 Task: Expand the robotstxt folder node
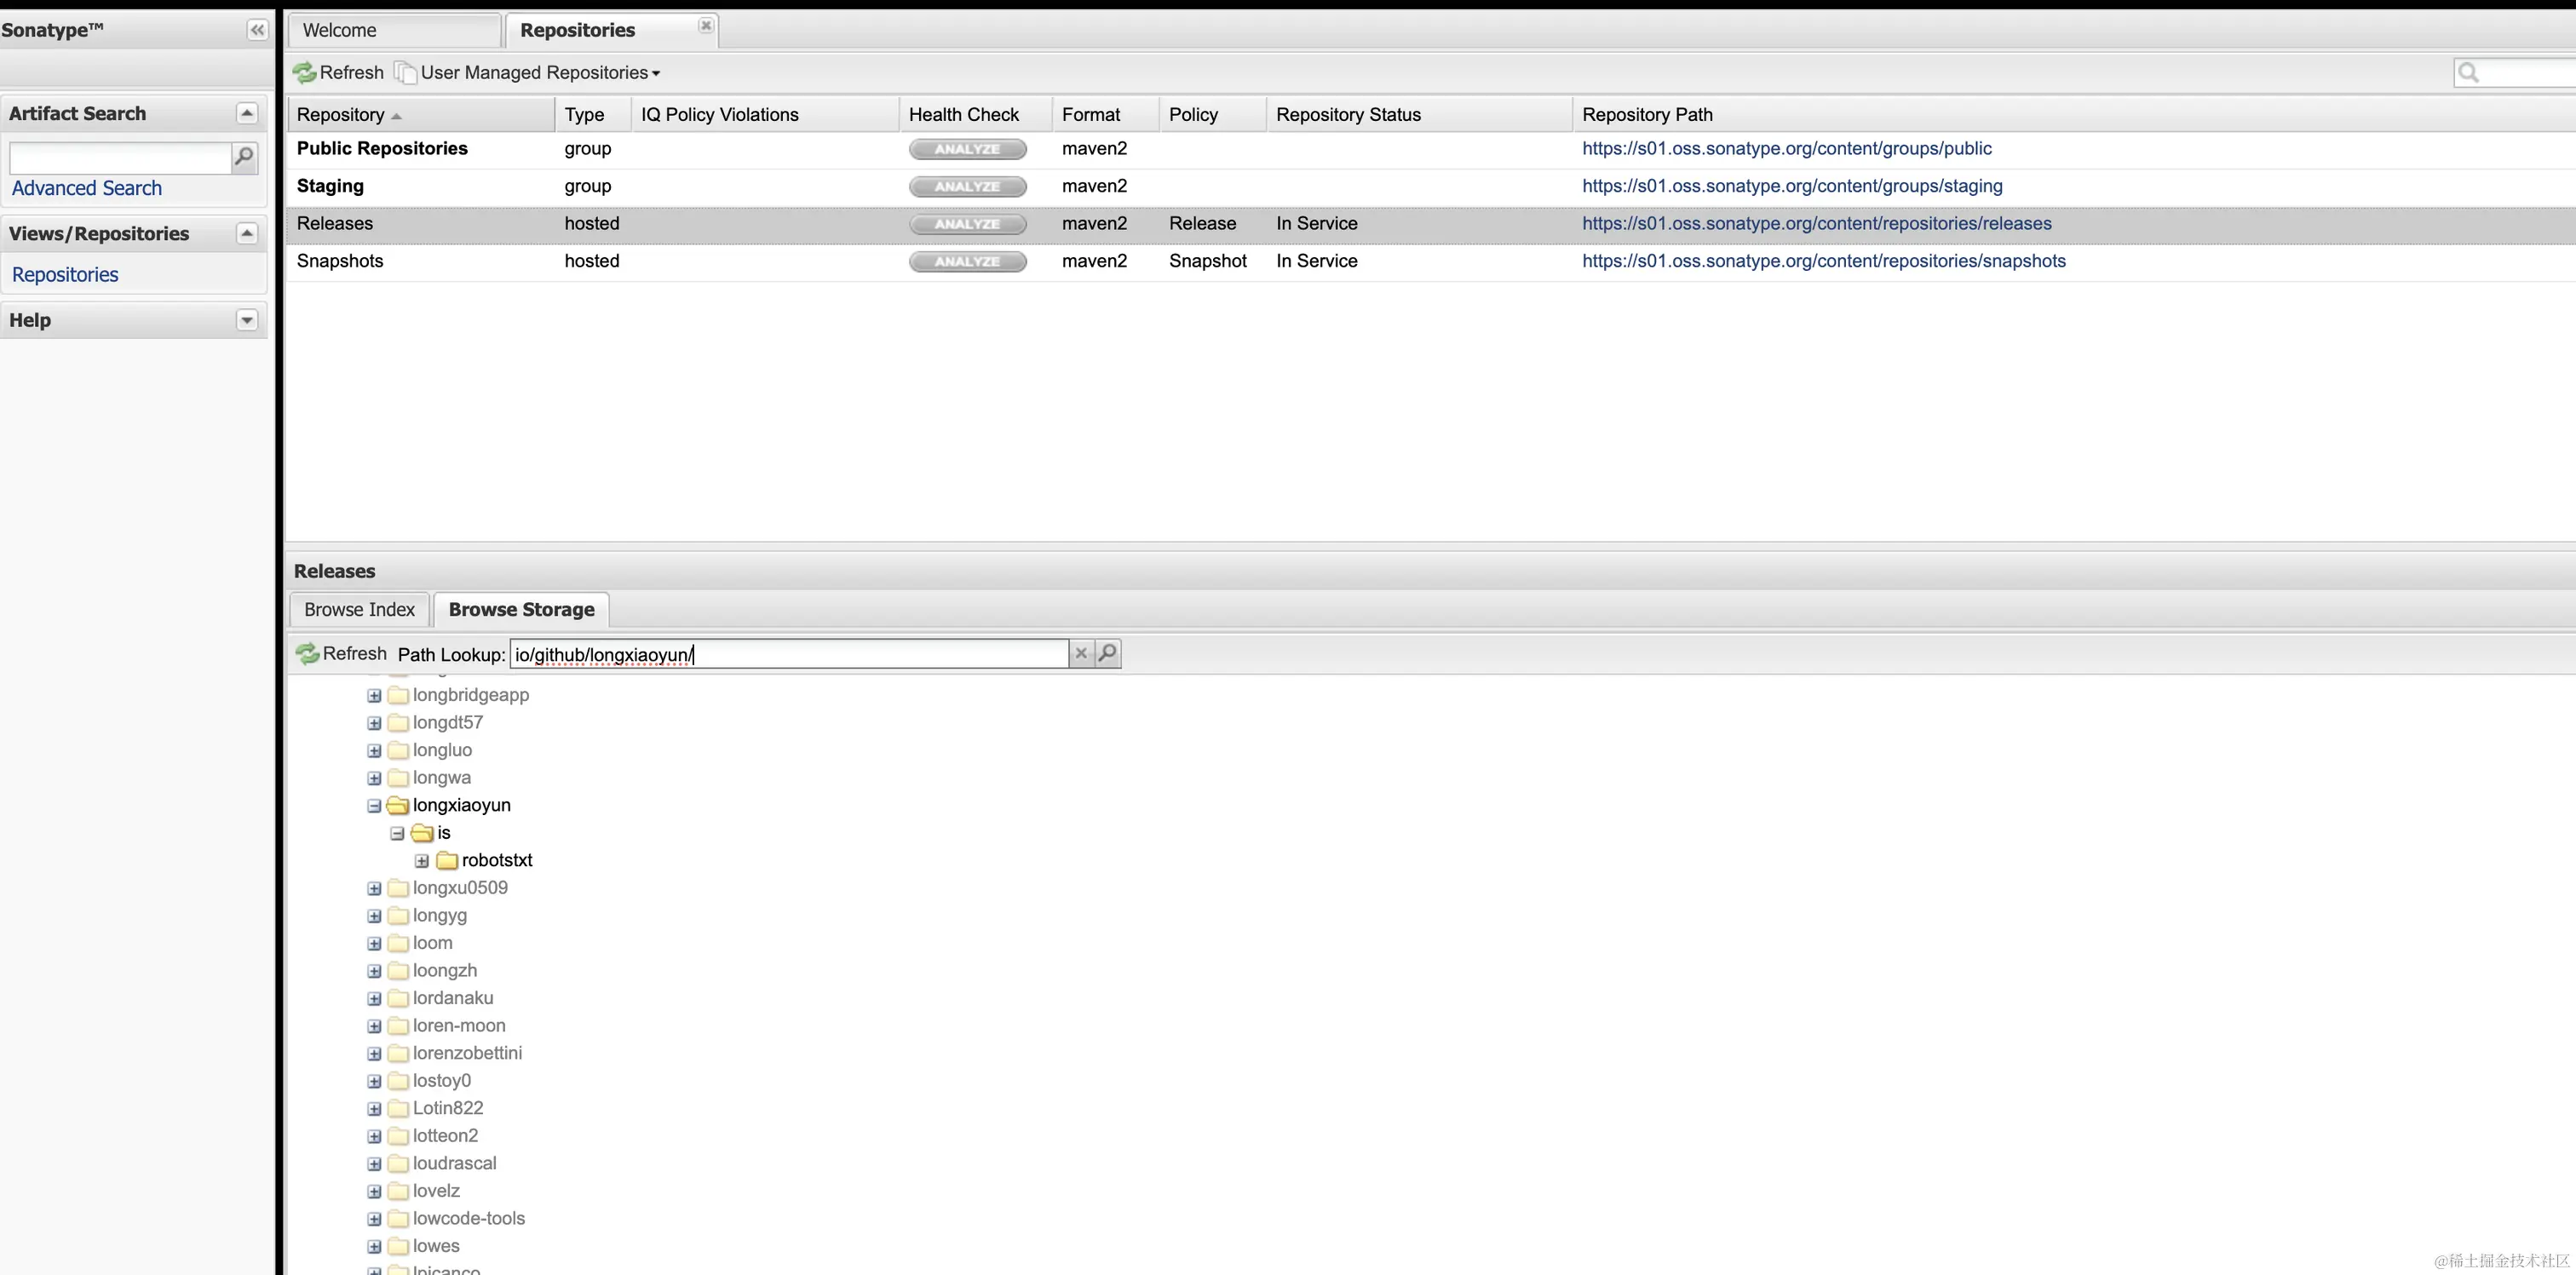point(422,861)
